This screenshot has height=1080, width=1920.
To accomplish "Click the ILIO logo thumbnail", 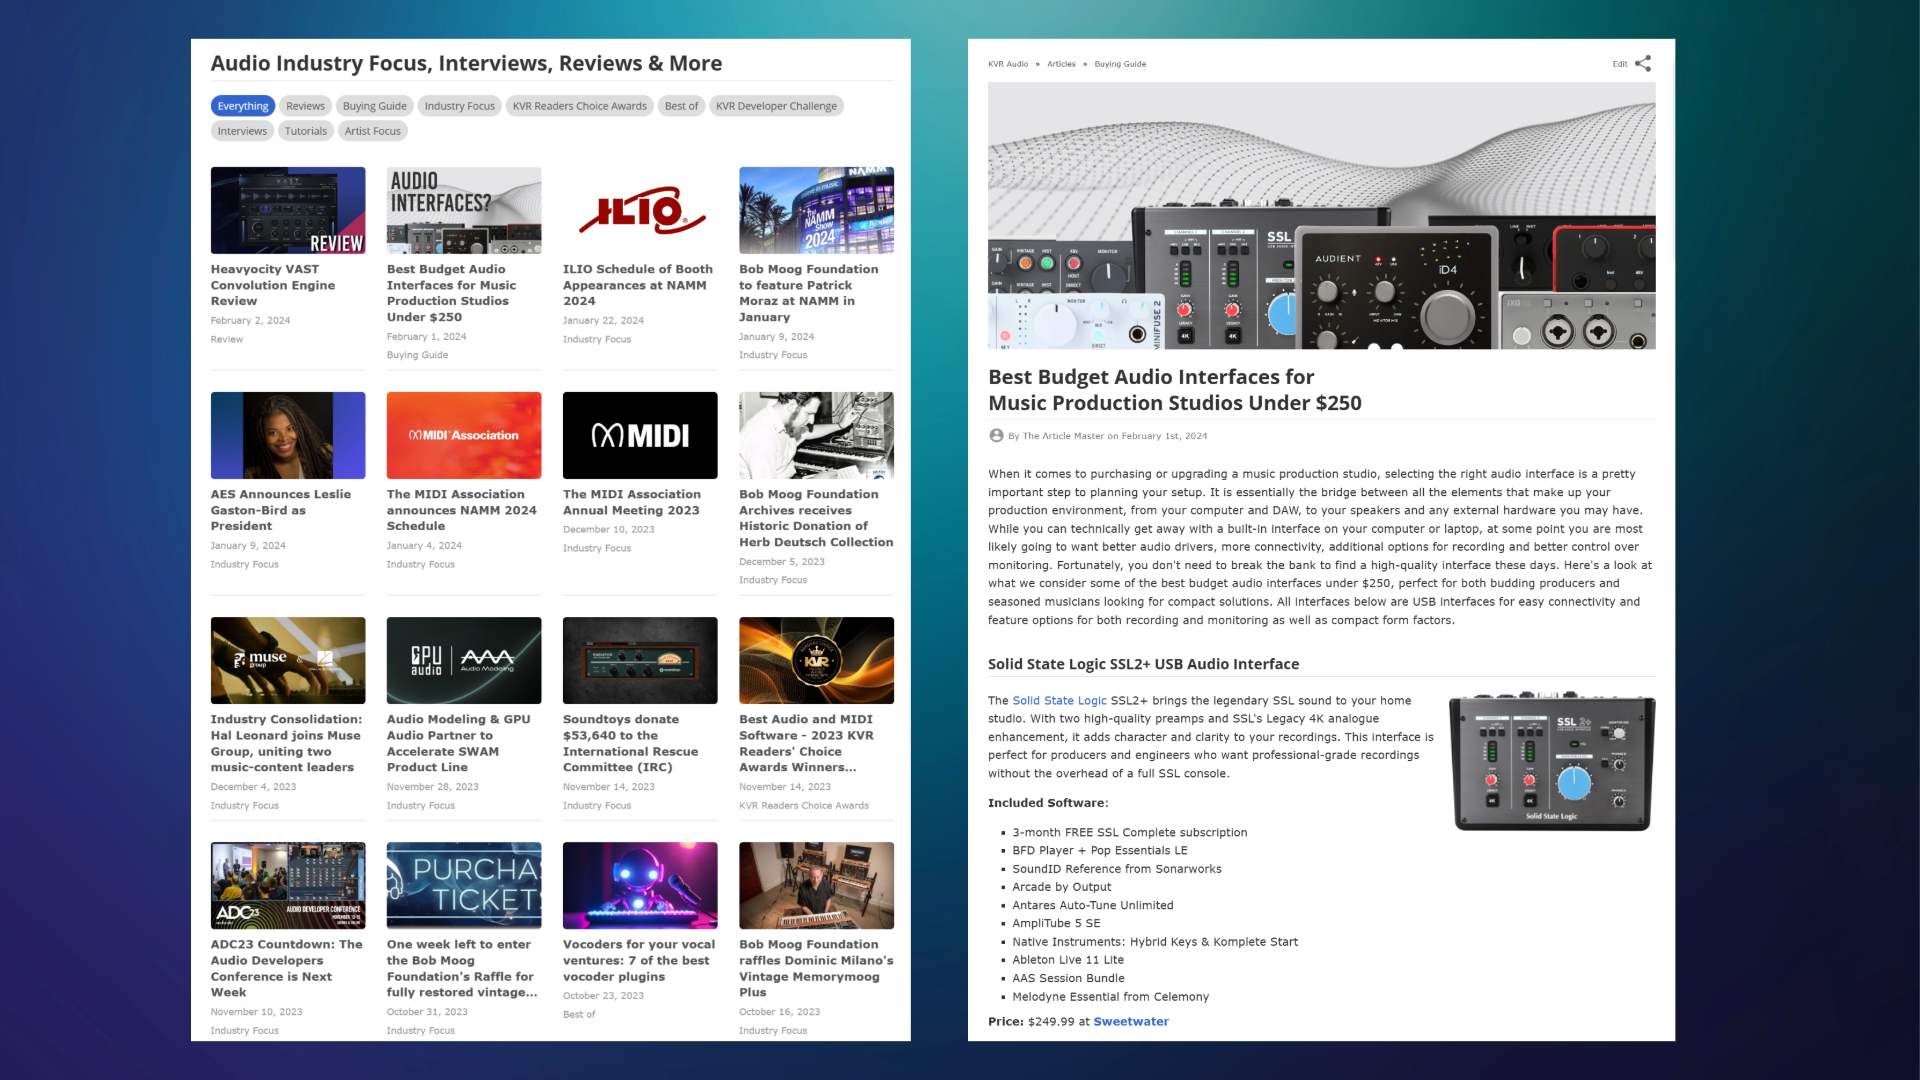I will click(640, 210).
